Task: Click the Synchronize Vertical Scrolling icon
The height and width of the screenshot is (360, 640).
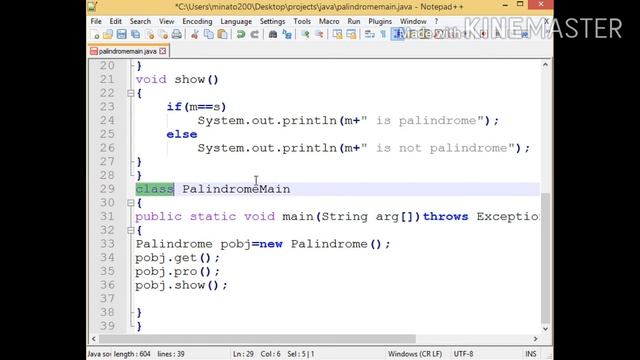Action: pos(337,35)
